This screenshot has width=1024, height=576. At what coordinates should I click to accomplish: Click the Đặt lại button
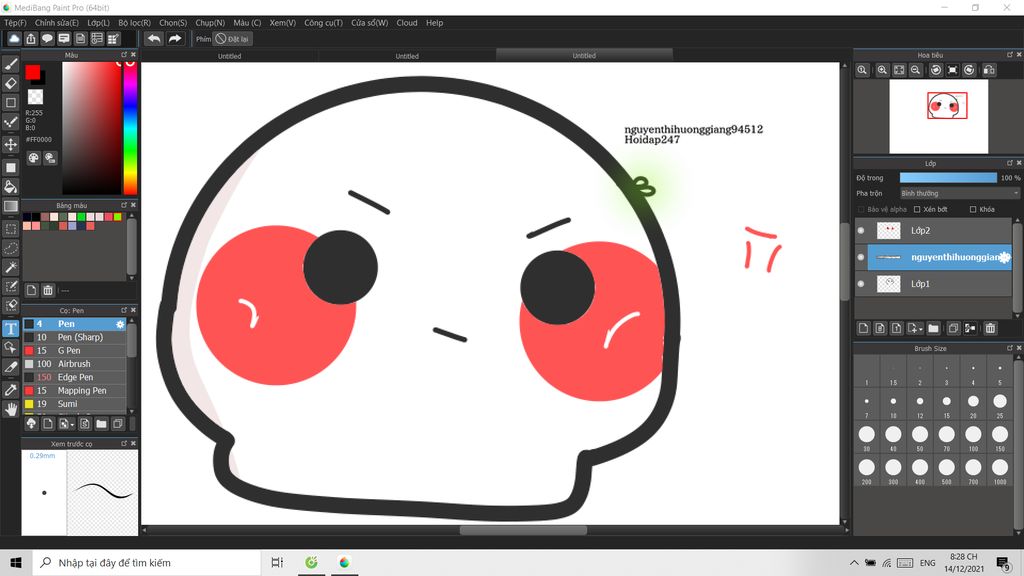coord(232,39)
